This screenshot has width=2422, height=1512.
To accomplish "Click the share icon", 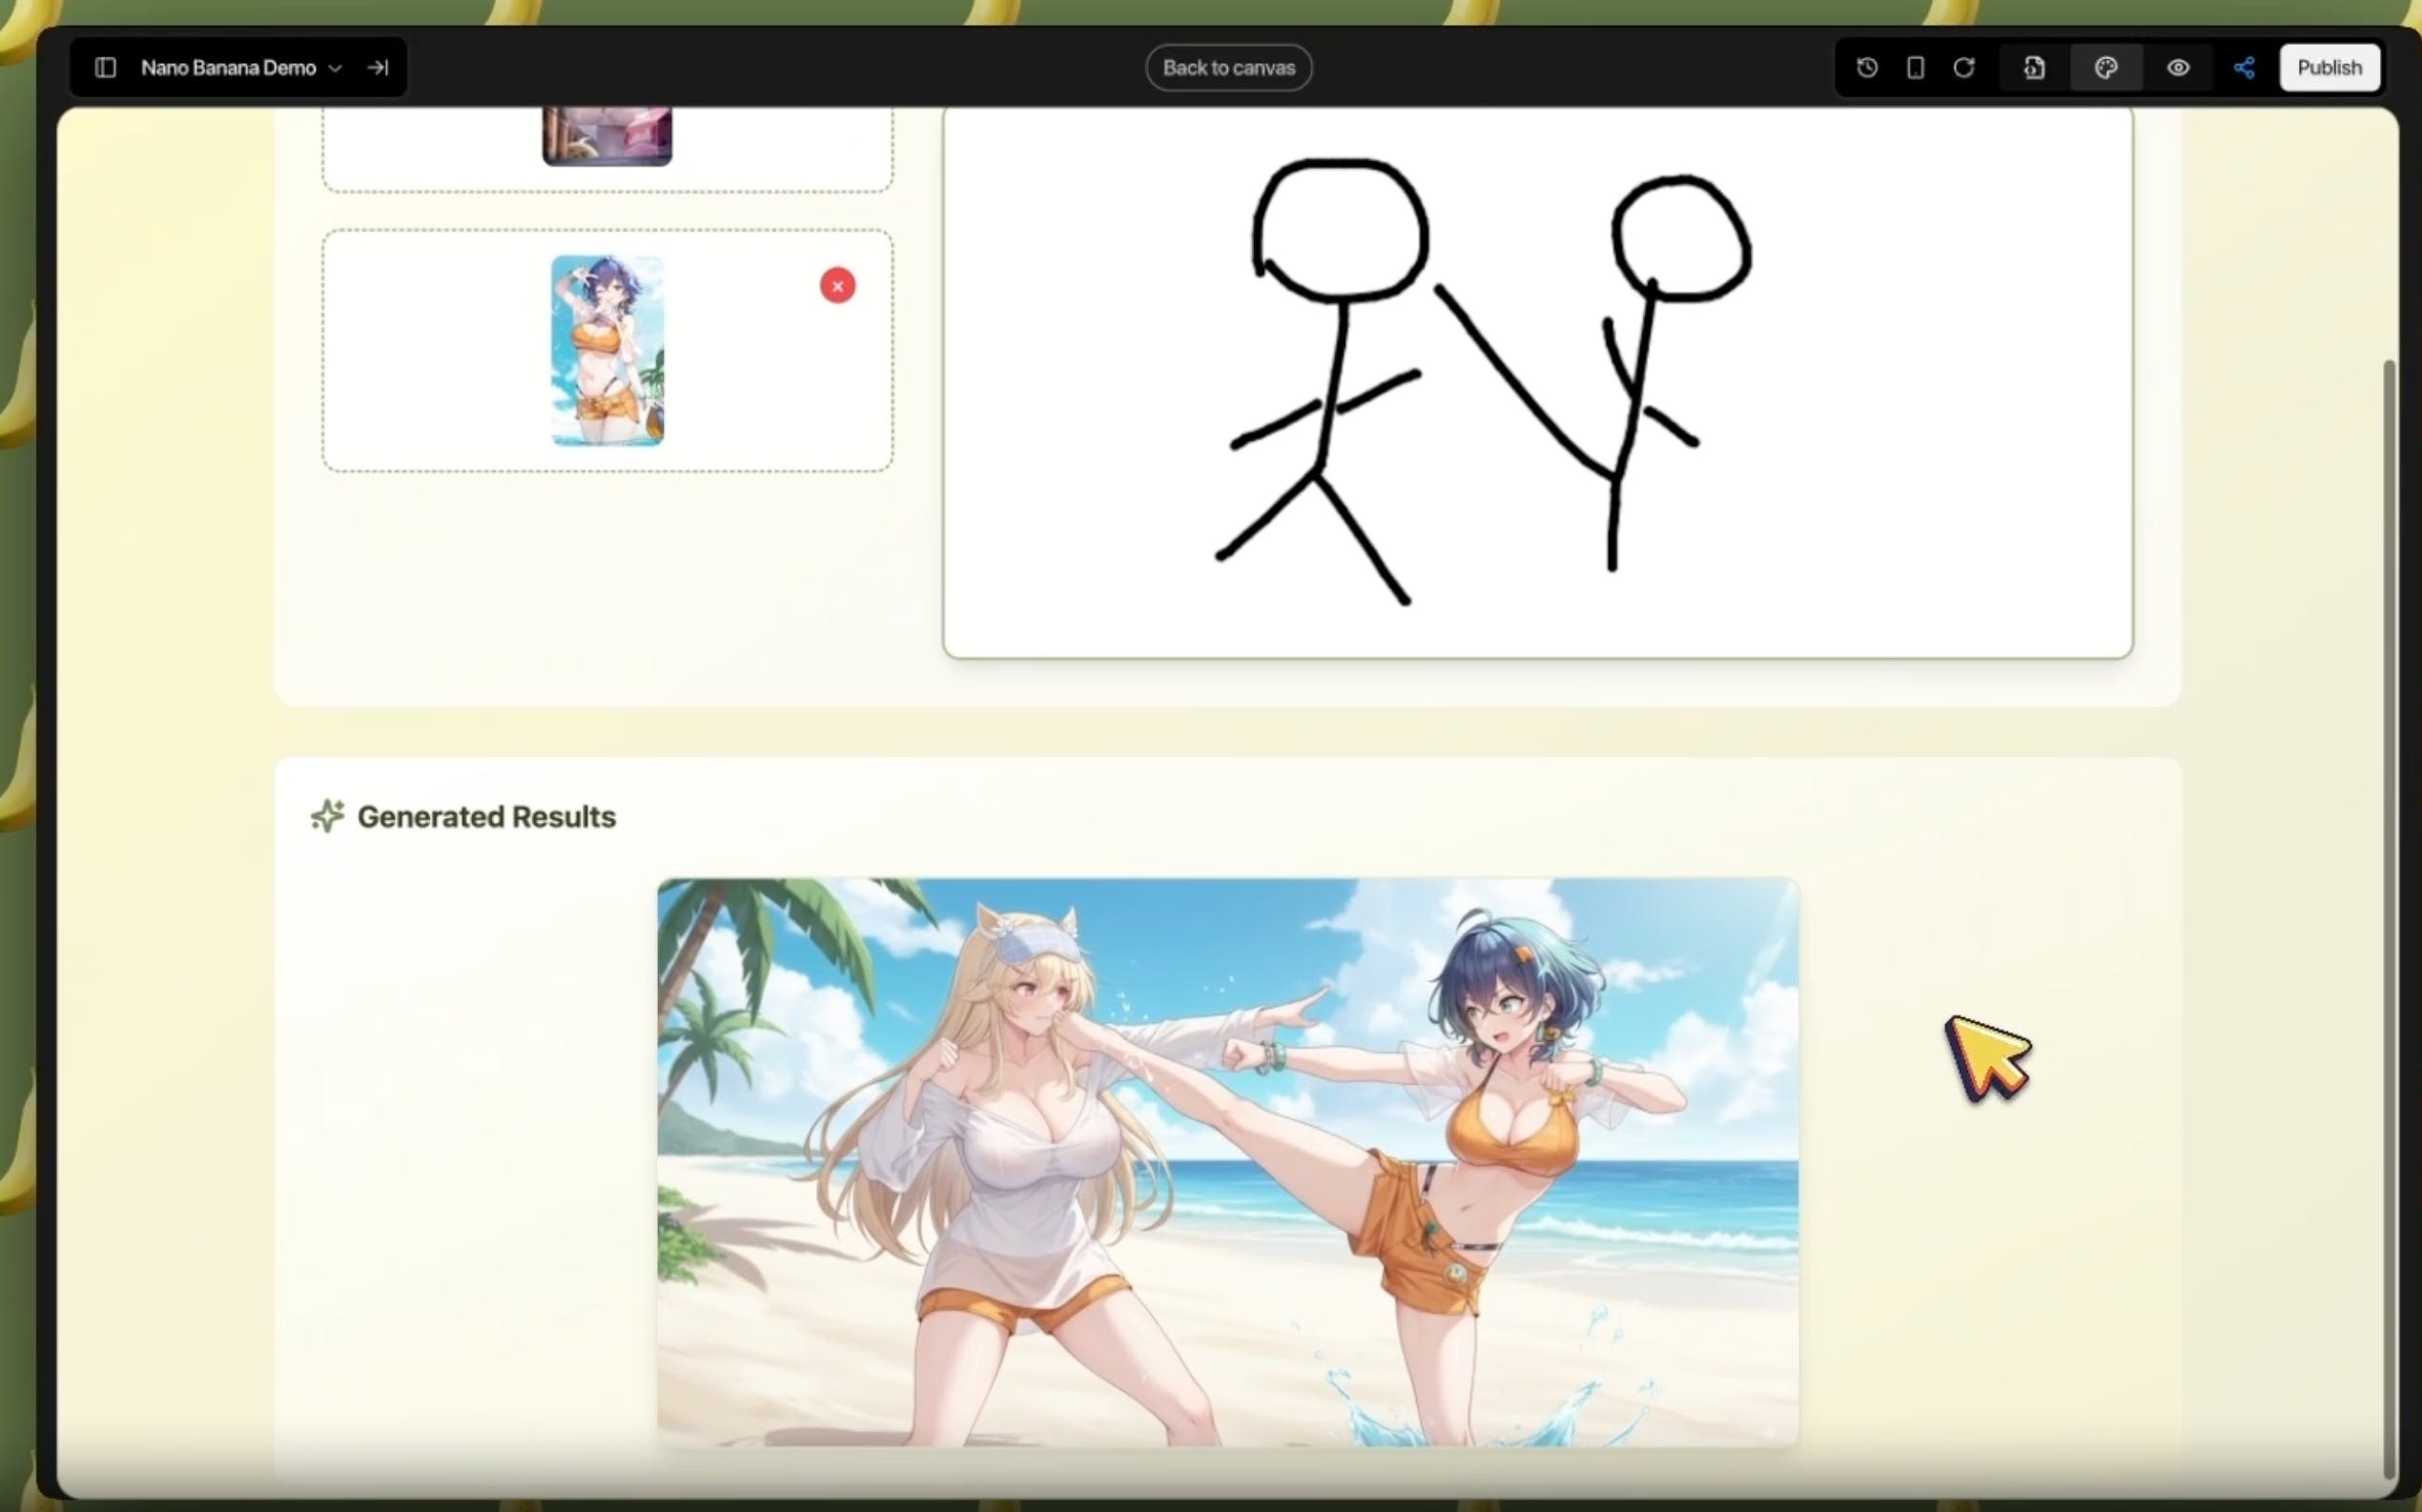I will [x=2244, y=68].
